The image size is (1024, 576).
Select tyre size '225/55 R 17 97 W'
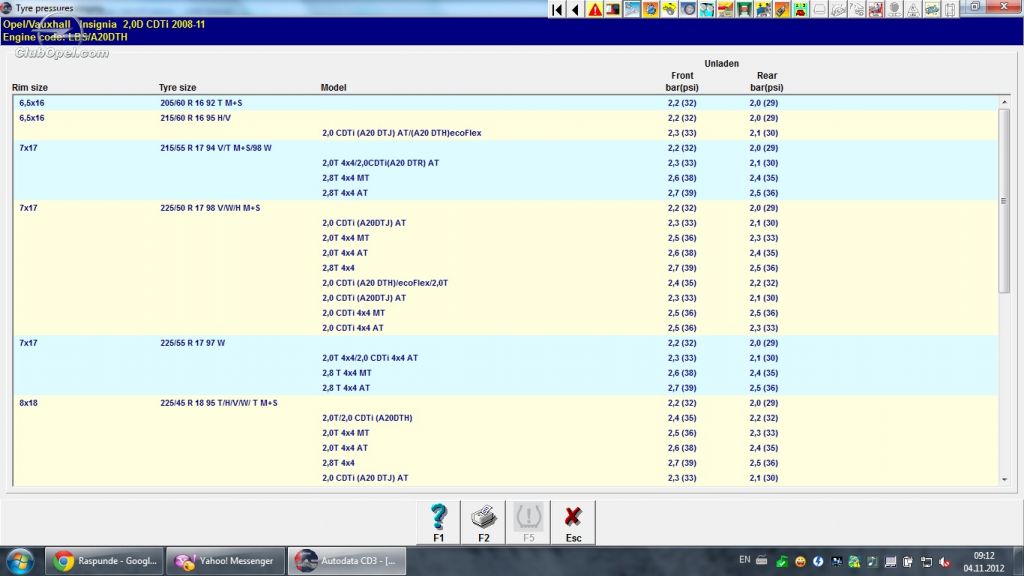193,343
